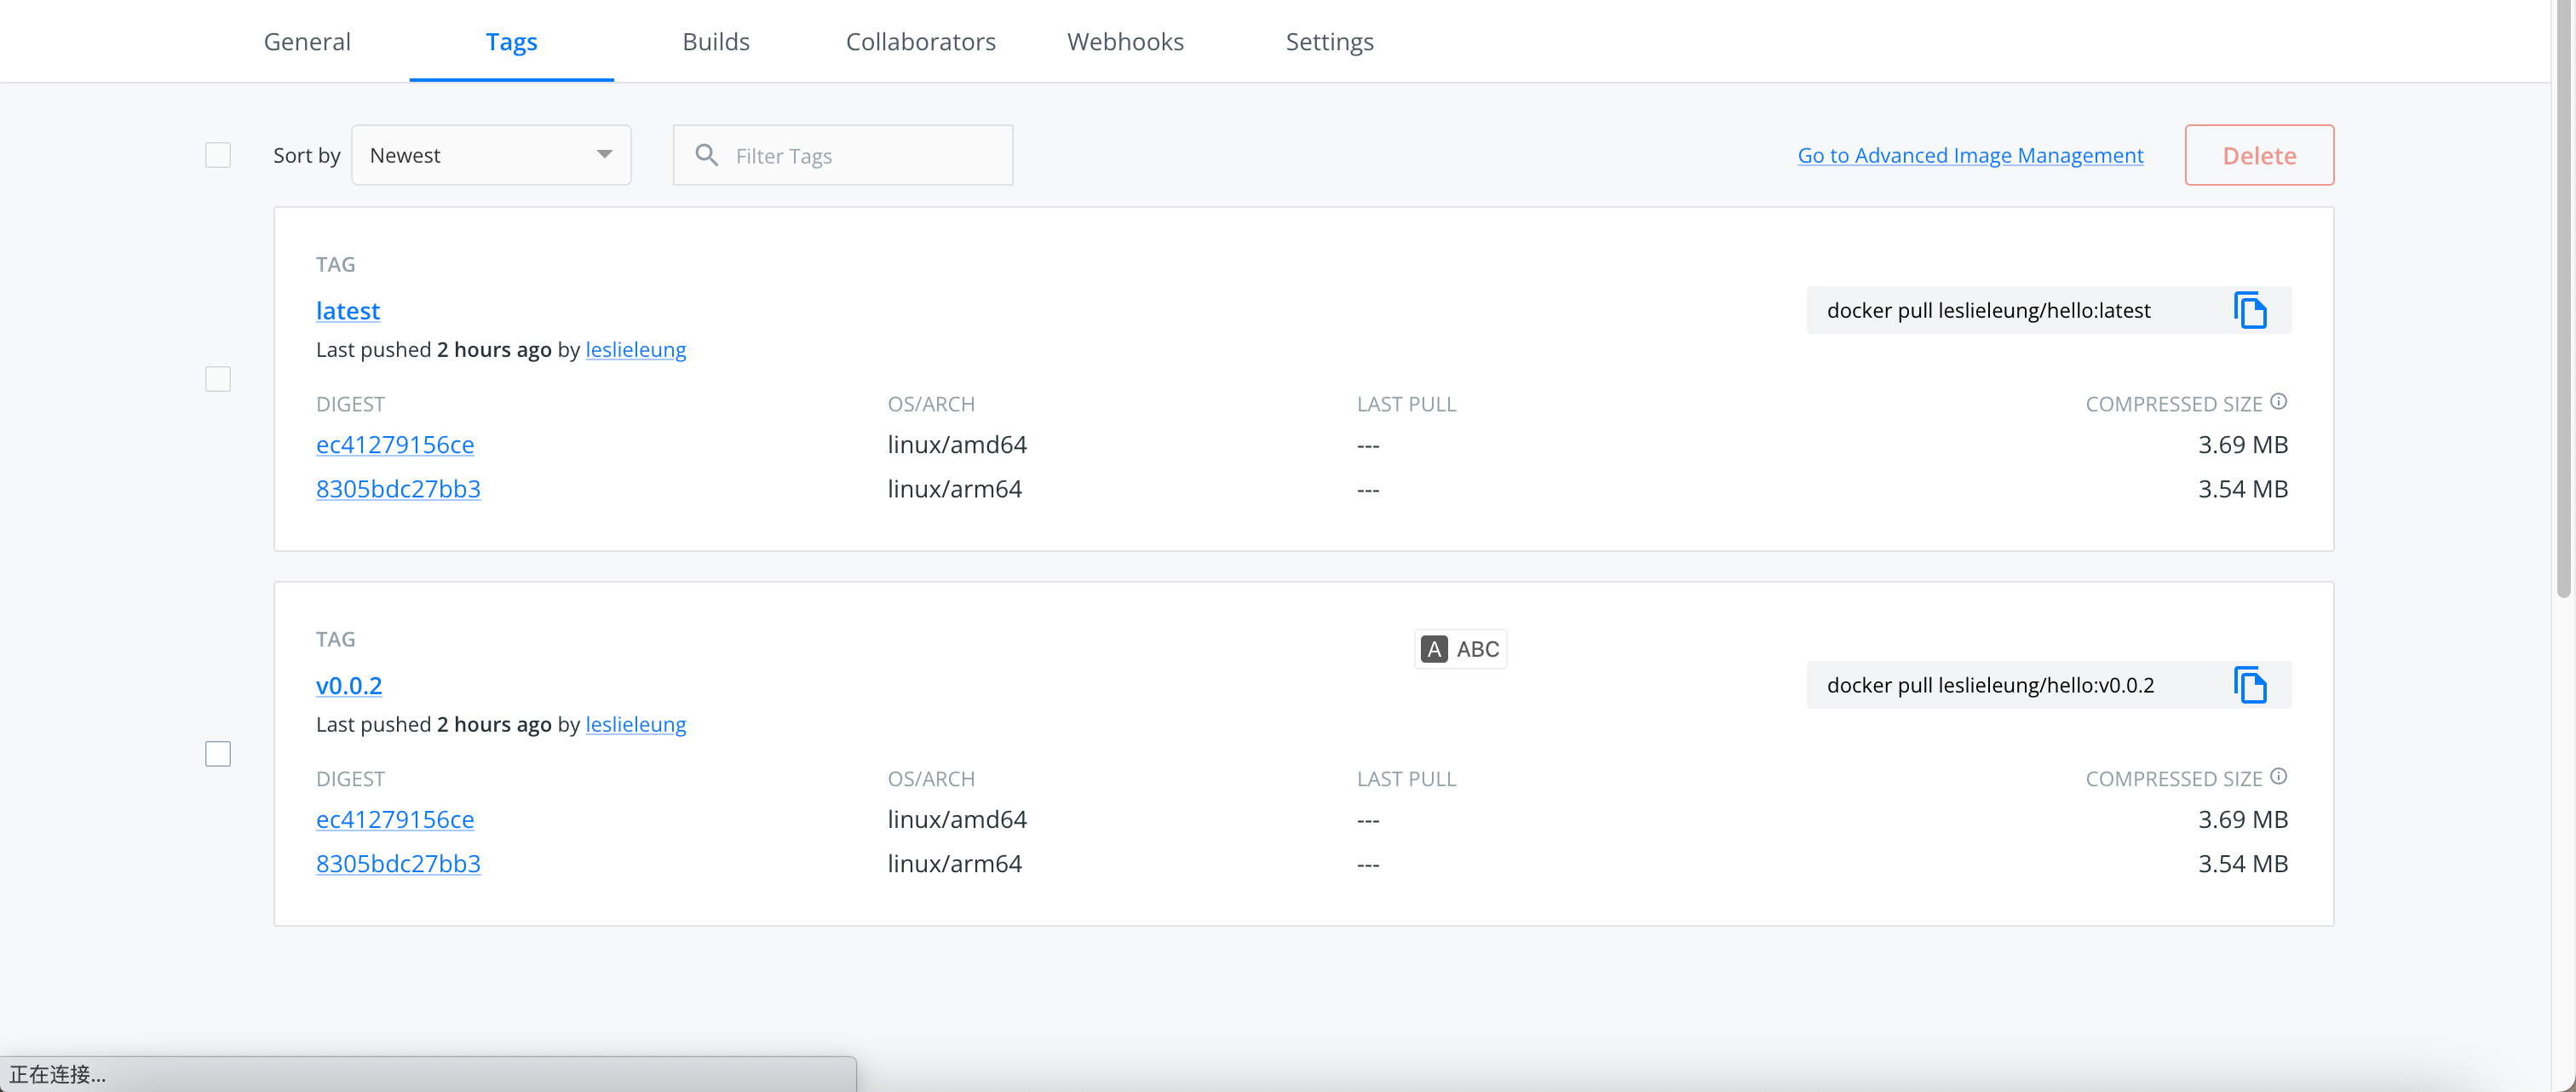Switch to the Builds tab
Image resolution: width=2576 pixels, height=1092 pixels.
(x=716, y=42)
